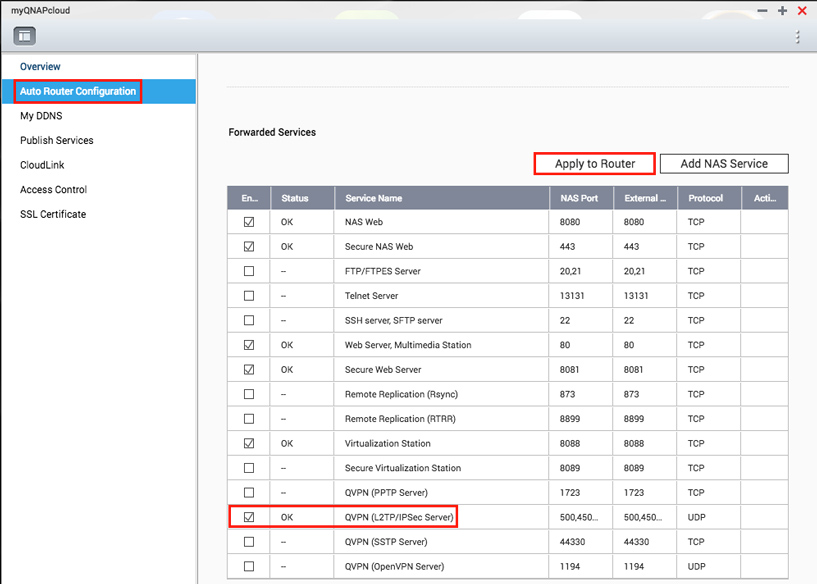Image resolution: width=817 pixels, height=584 pixels.
Task: Go to Publish Services
Action: pyautogui.click(x=57, y=141)
